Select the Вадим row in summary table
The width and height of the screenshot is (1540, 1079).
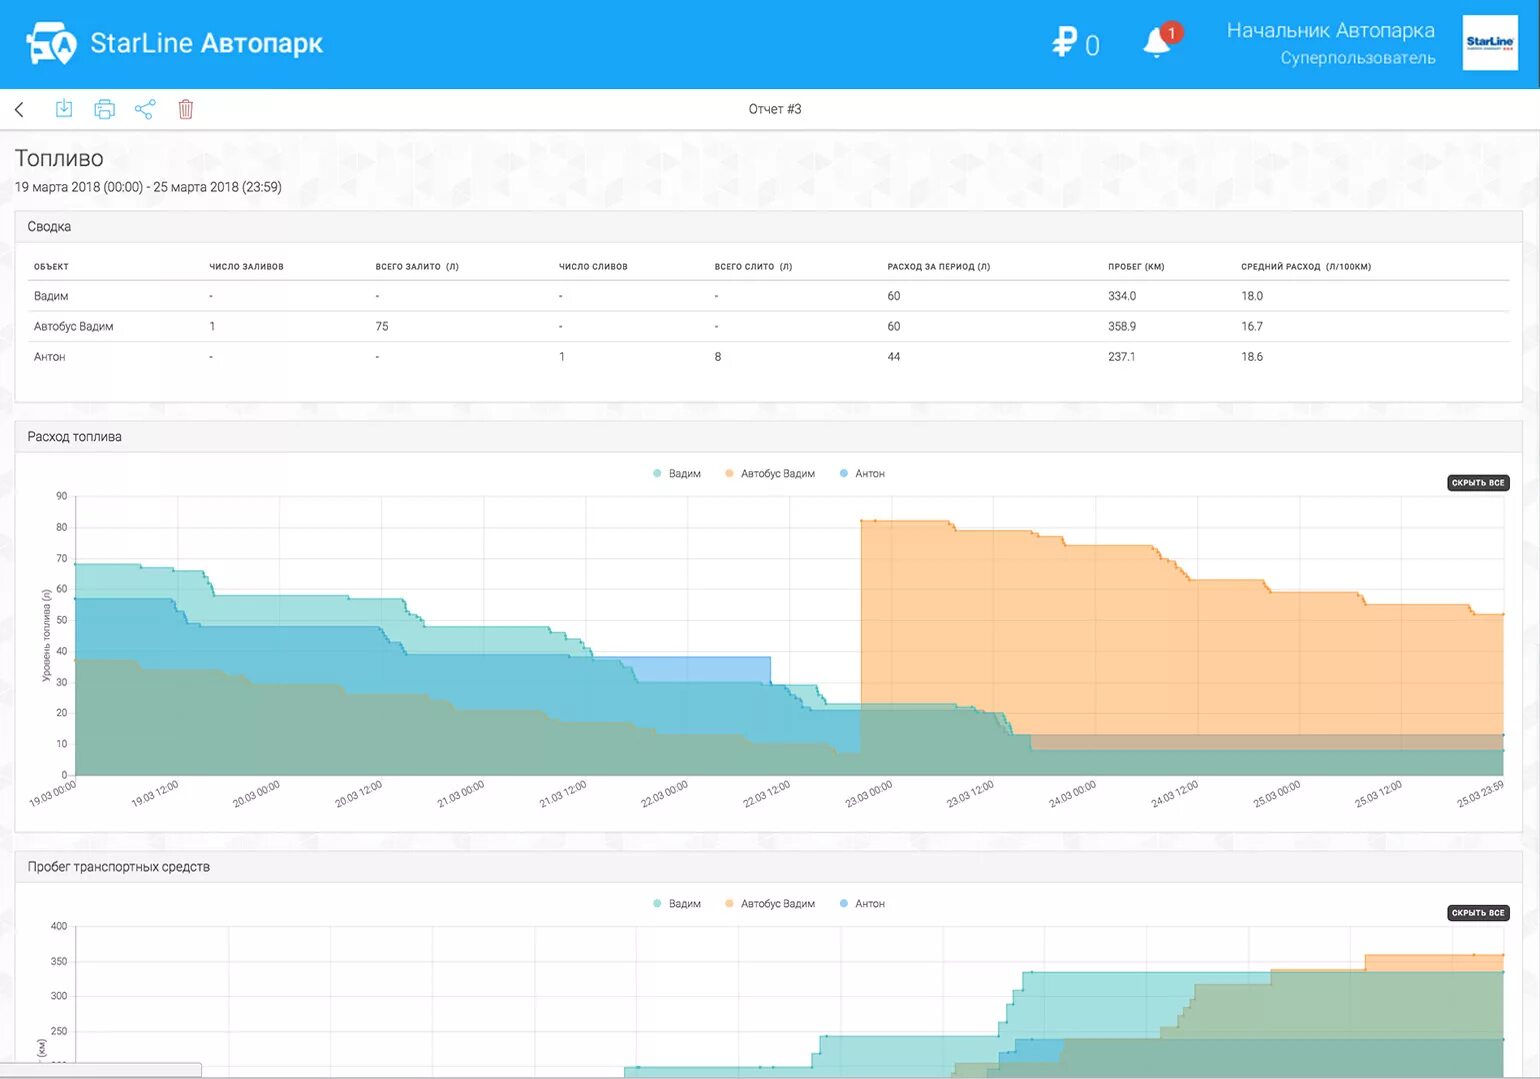768,296
